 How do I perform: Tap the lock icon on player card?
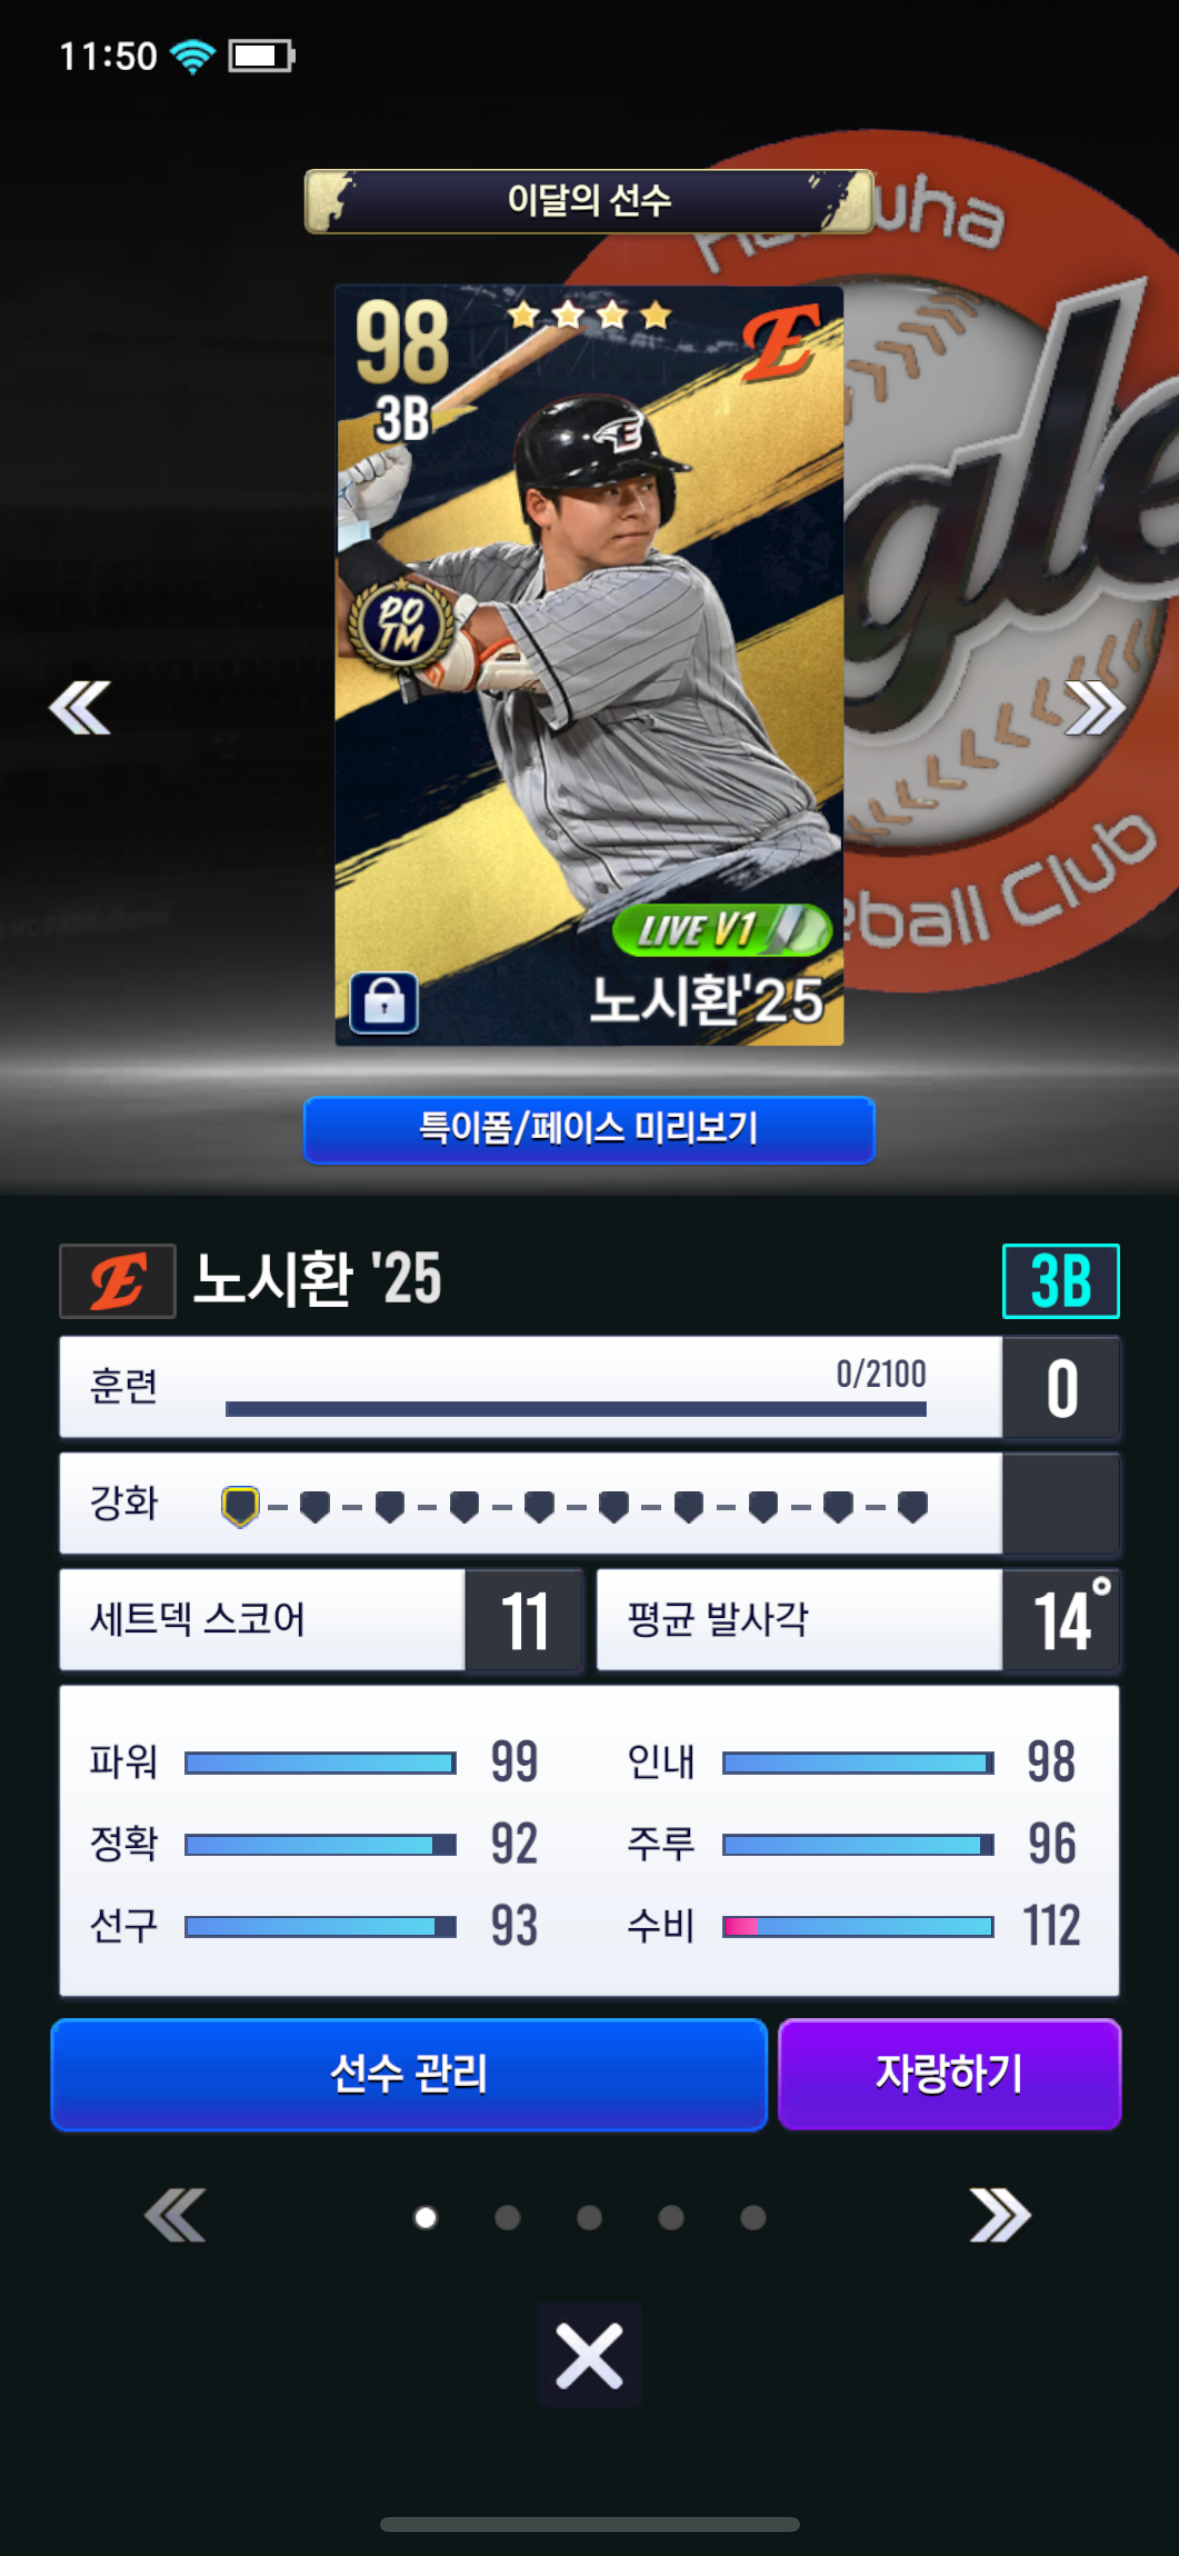coord(384,1002)
